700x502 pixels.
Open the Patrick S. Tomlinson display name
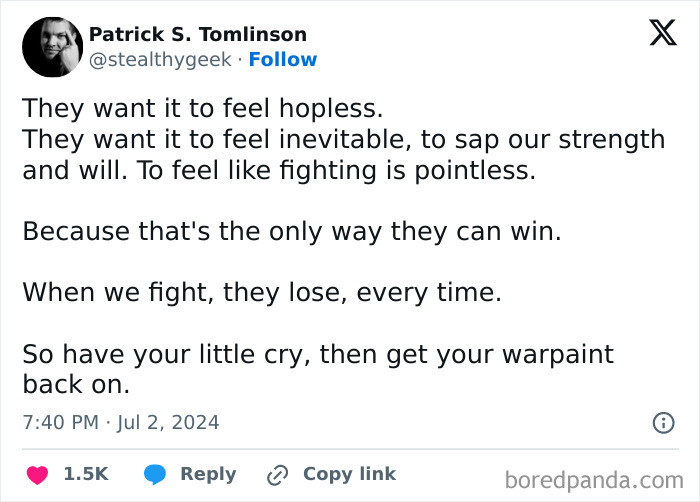[198, 34]
